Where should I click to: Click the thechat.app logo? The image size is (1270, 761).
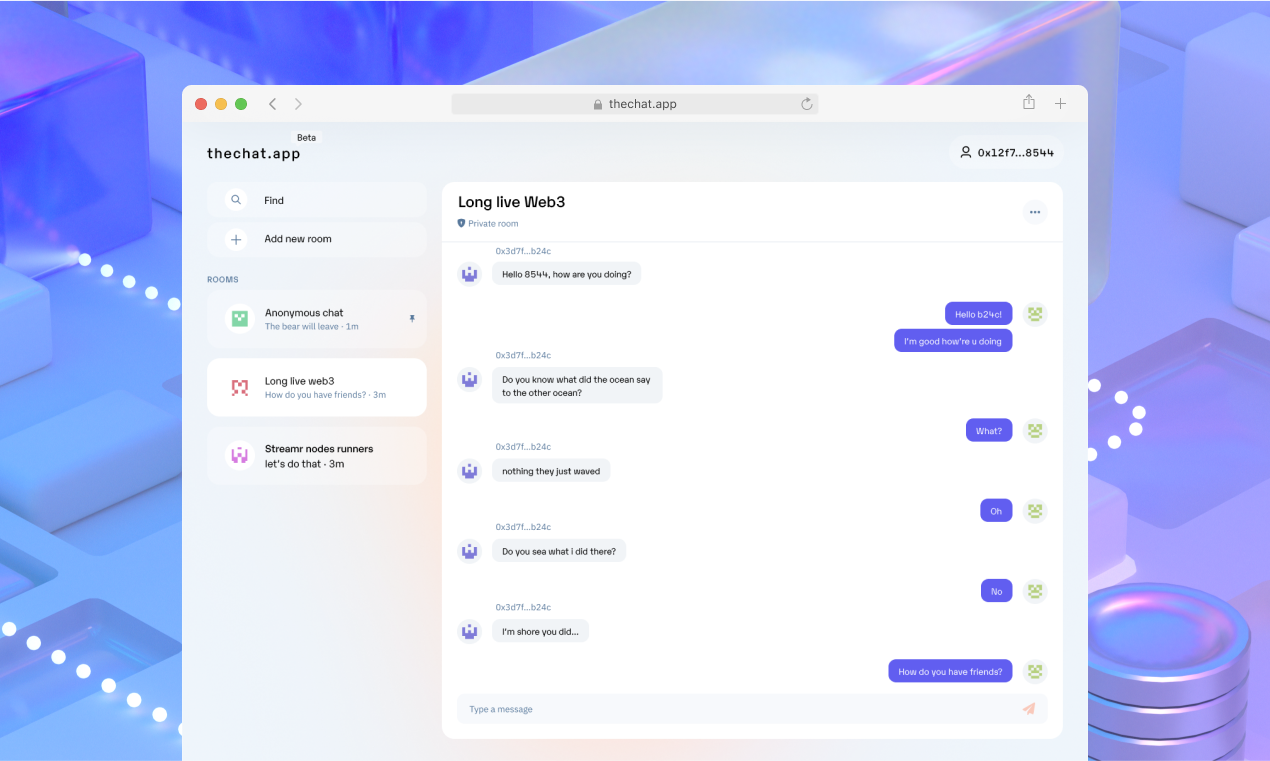coord(253,154)
